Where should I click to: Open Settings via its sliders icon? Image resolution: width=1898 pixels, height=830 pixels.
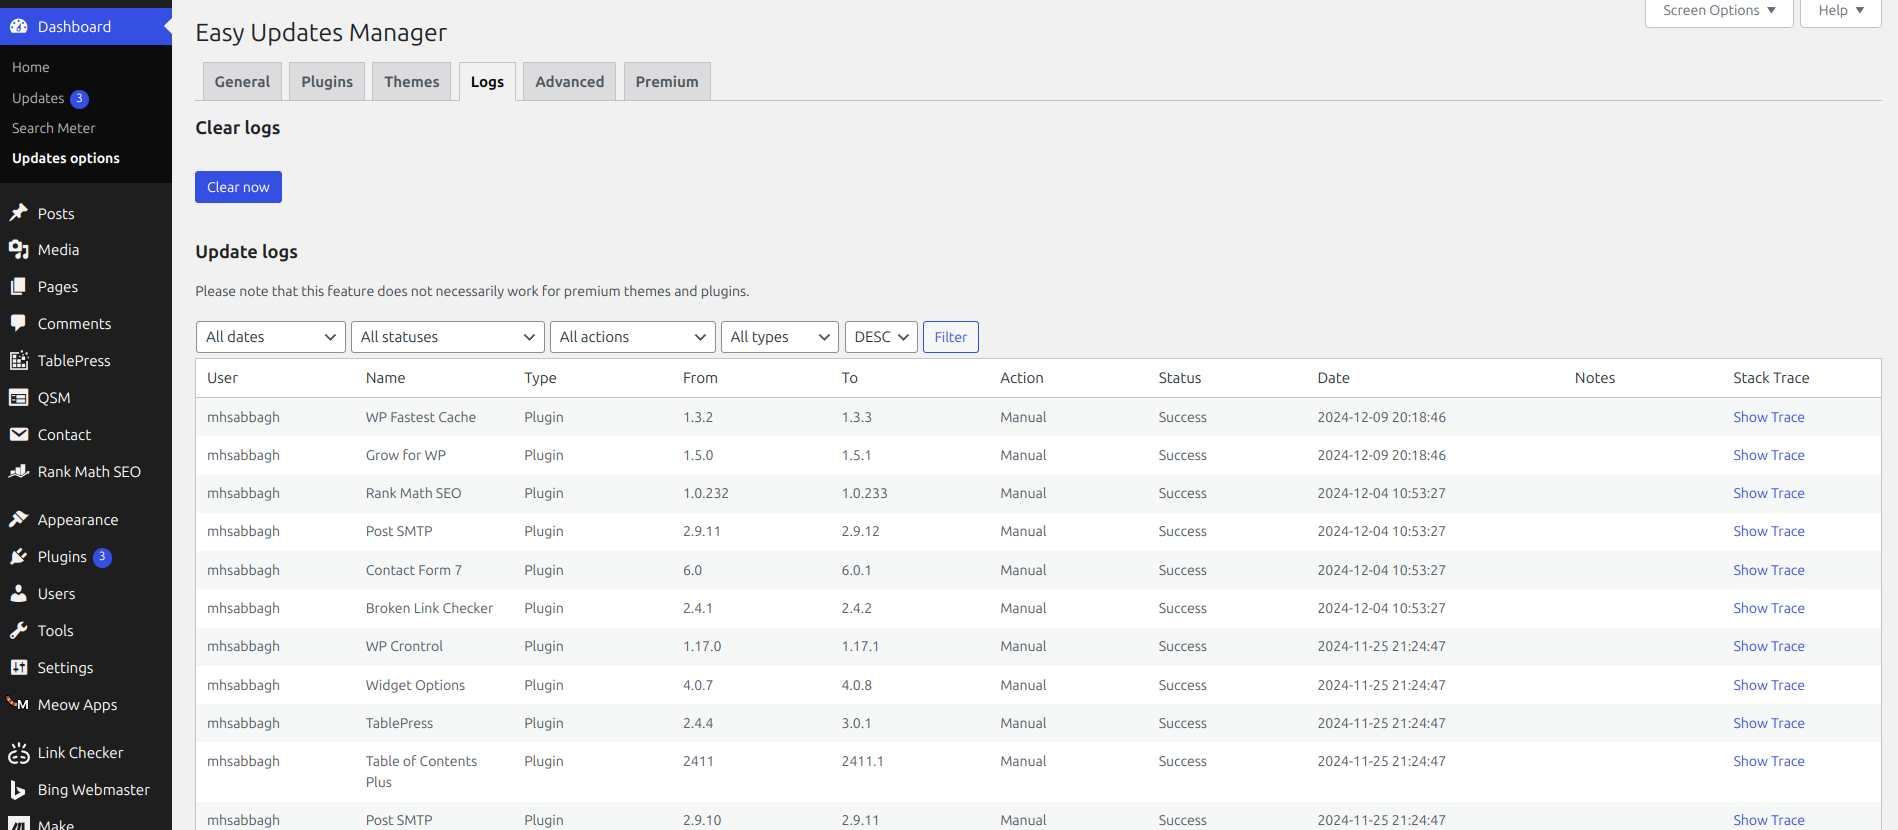point(18,667)
